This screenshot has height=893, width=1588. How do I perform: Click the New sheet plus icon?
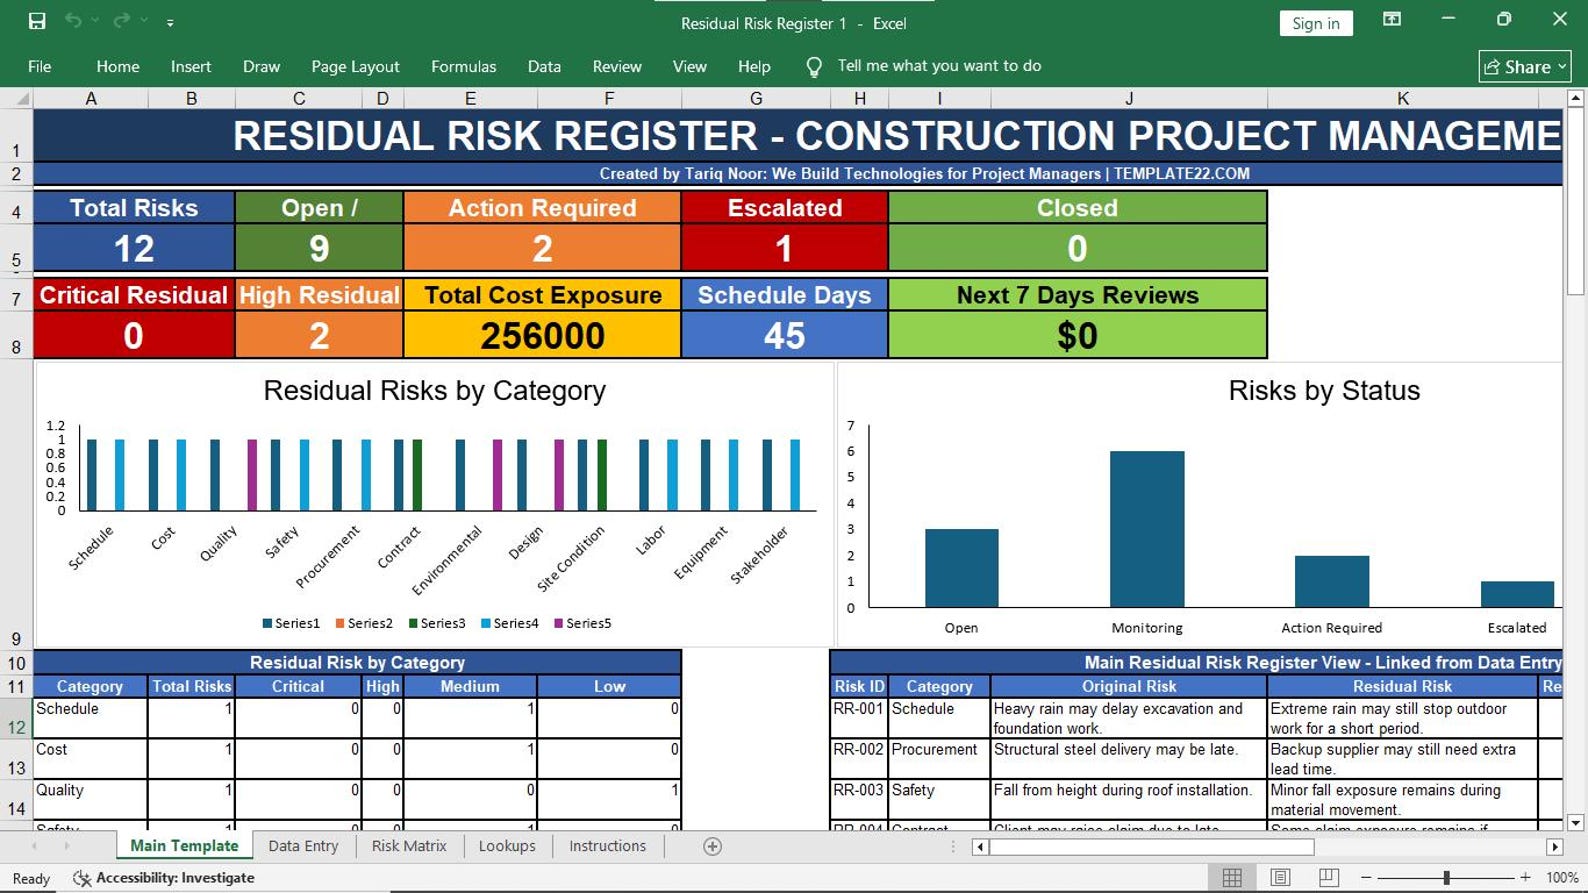tap(712, 847)
